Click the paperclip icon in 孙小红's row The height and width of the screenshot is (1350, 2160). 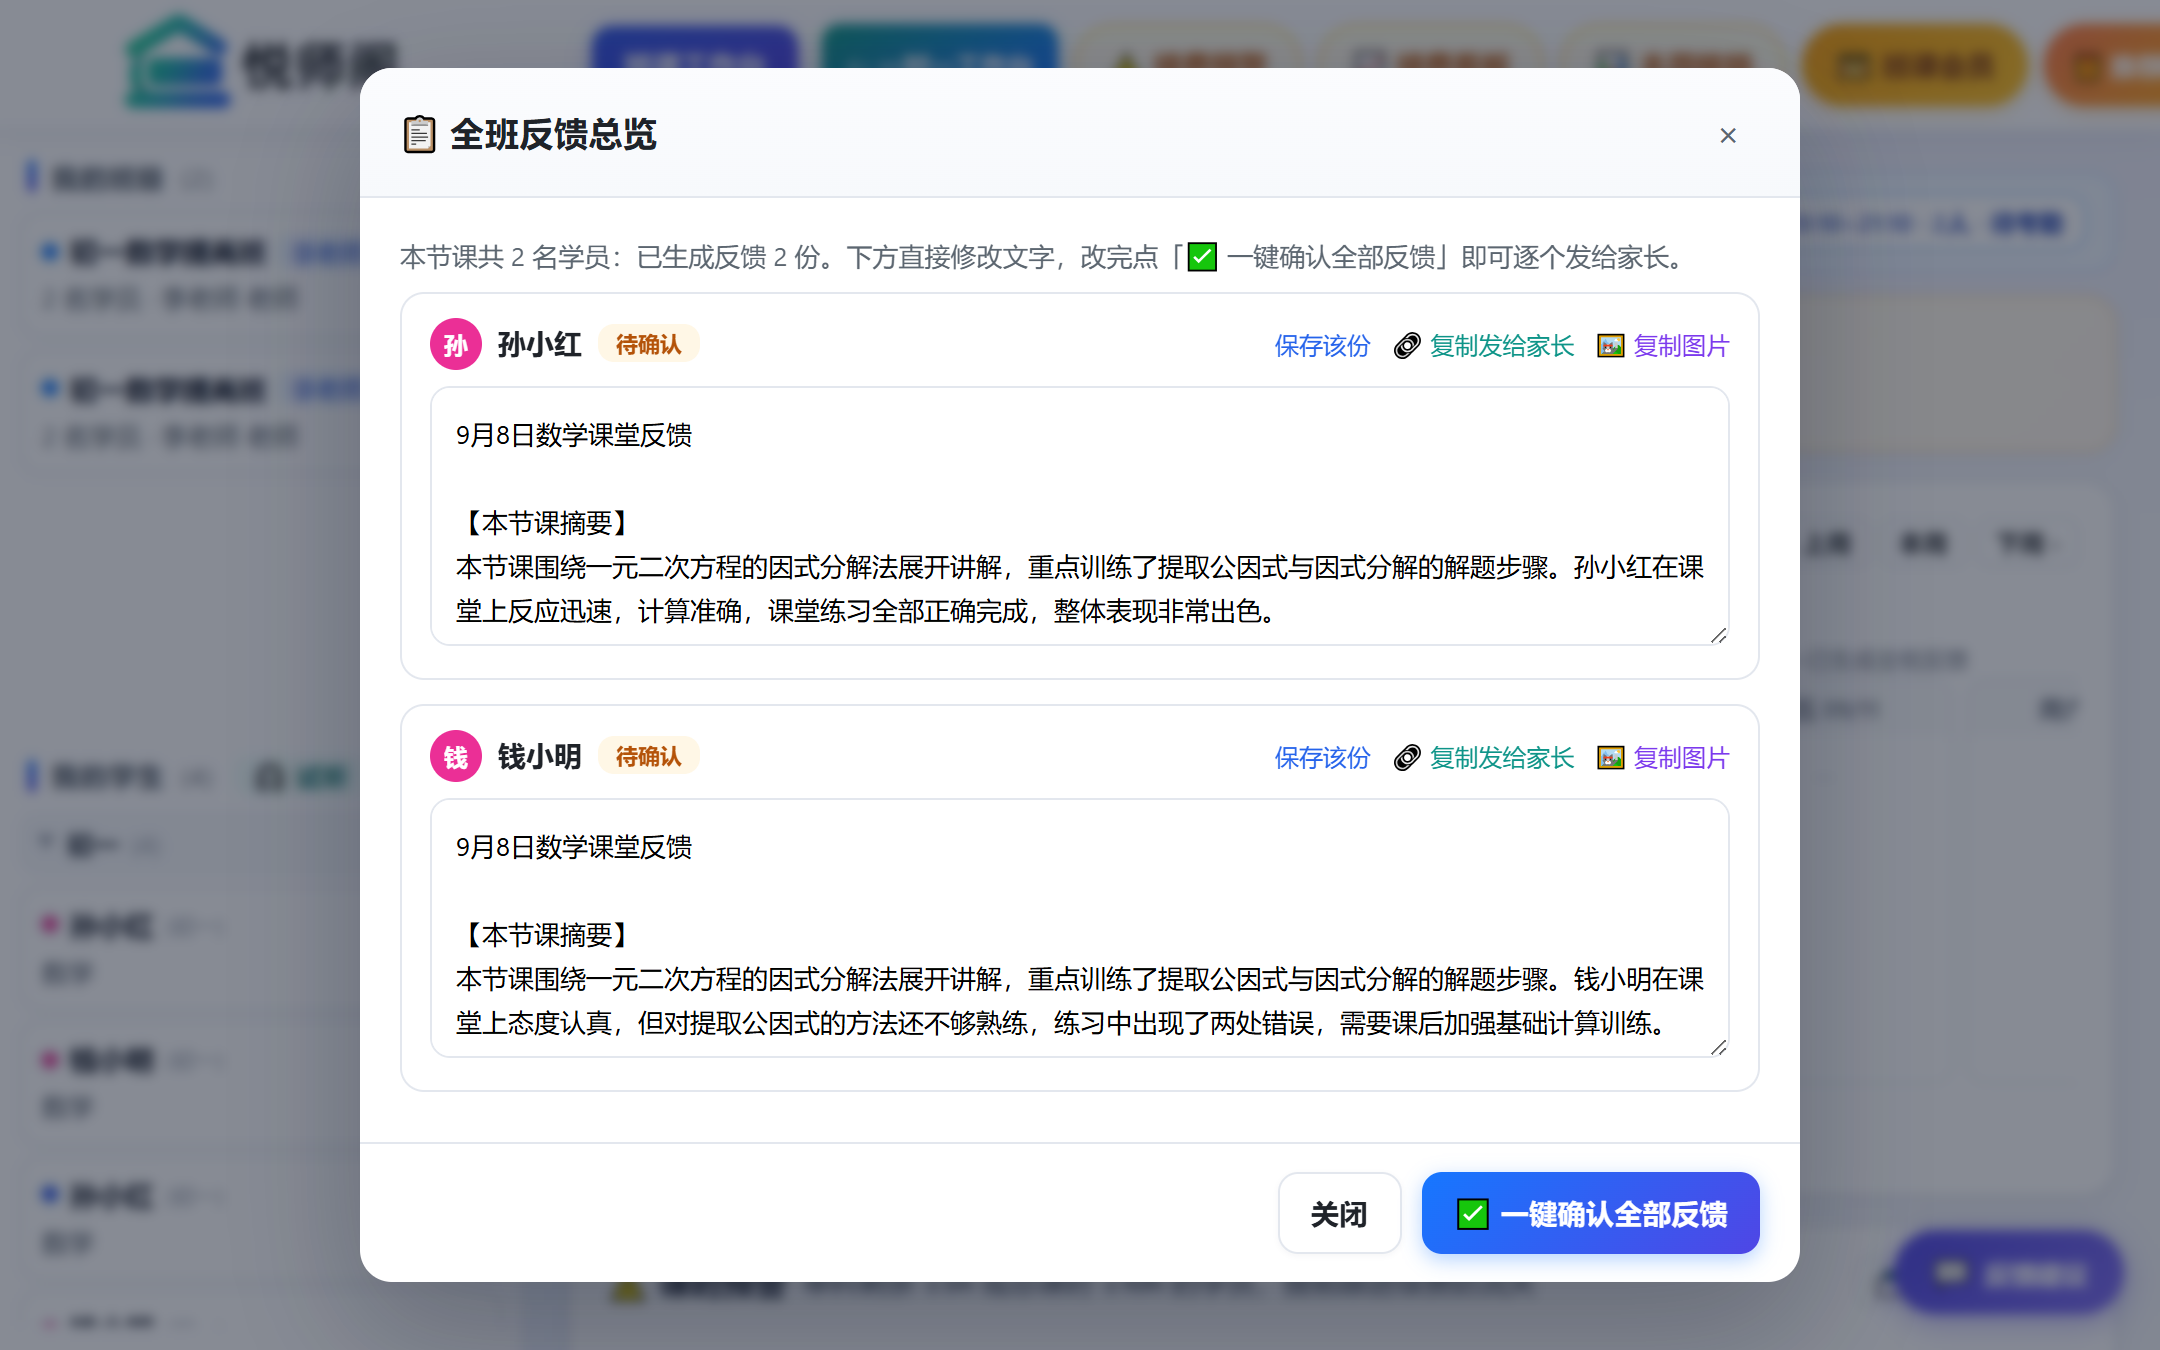[x=1407, y=346]
